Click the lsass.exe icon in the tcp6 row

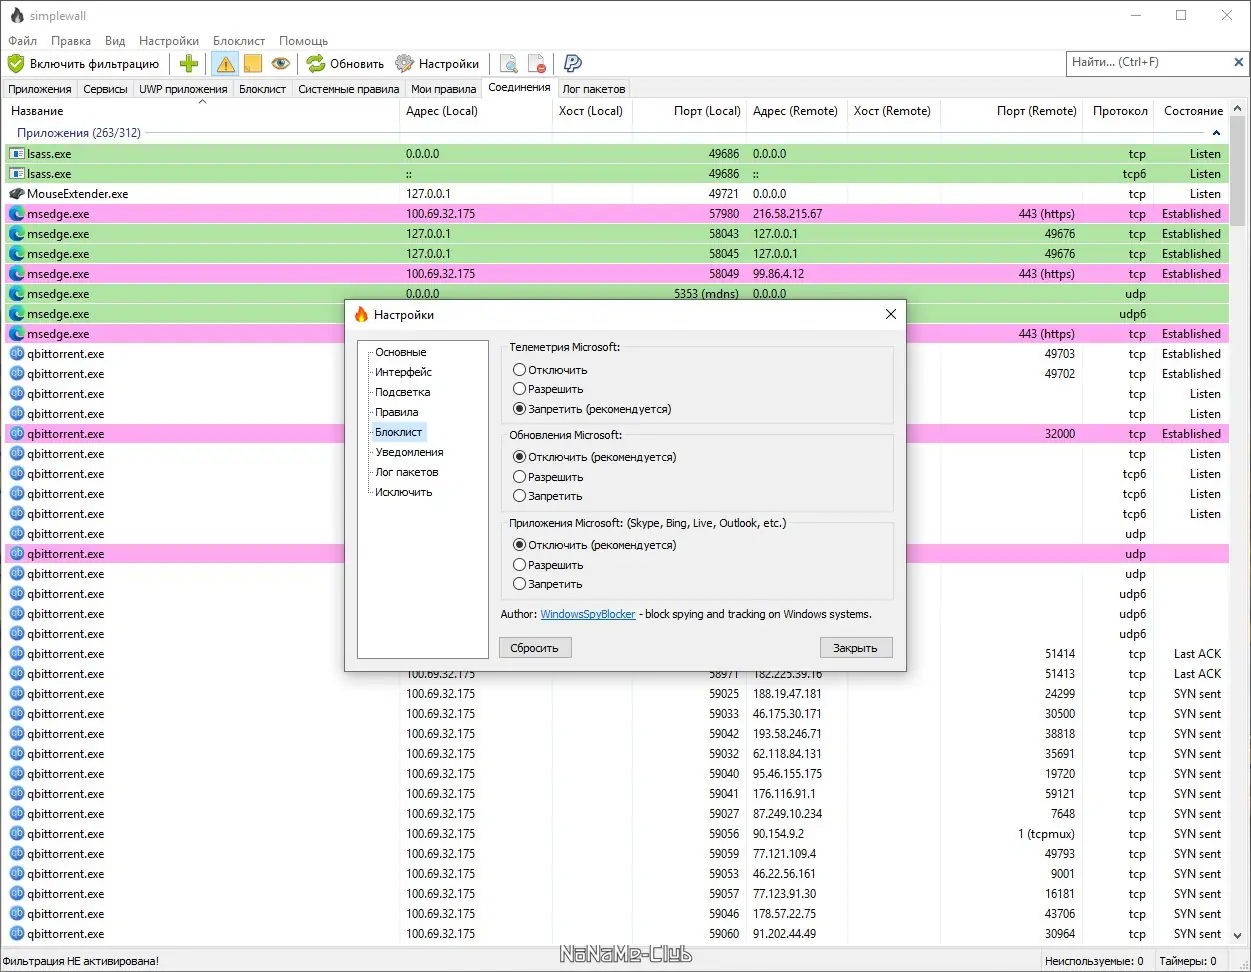click(17, 174)
